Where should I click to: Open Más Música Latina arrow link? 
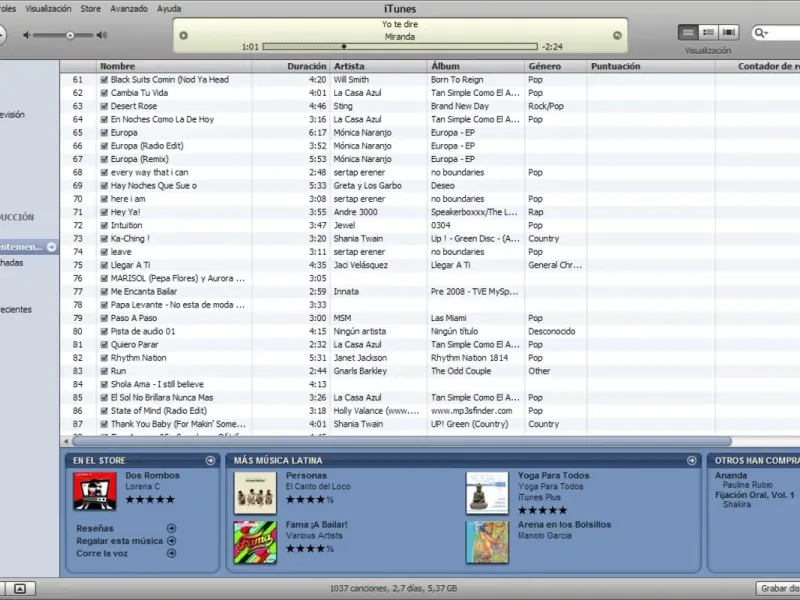click(692, 460)
